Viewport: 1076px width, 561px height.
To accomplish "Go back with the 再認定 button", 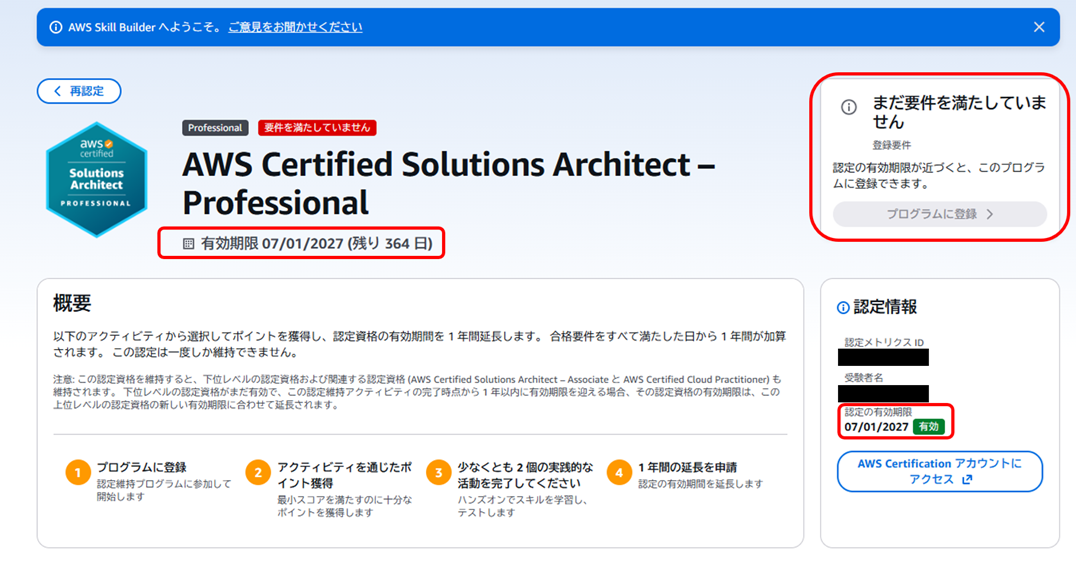I will click(x=79, y=91).
